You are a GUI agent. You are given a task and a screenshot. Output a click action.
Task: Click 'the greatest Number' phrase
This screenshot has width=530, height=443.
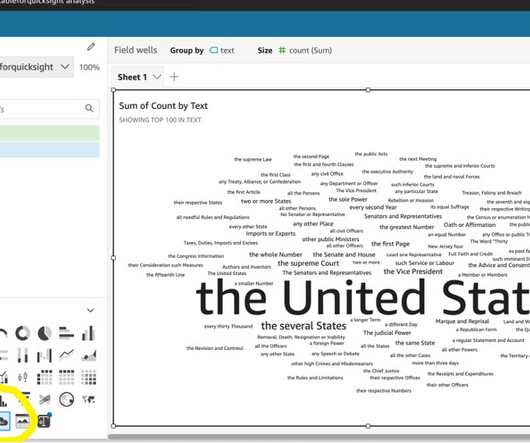click(407, 227)
